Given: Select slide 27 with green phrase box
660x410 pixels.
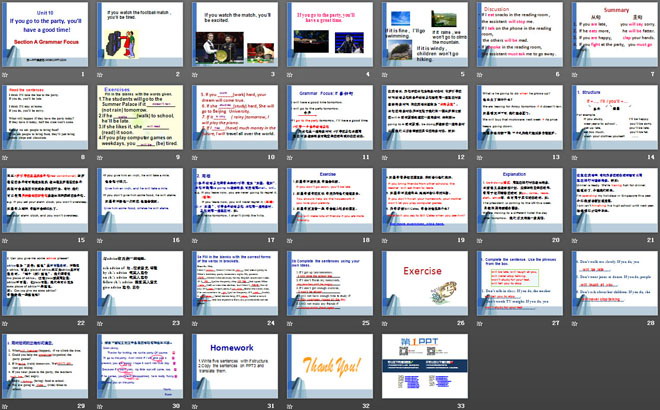Looking at the screenshot, I should (x=520, y=283).
